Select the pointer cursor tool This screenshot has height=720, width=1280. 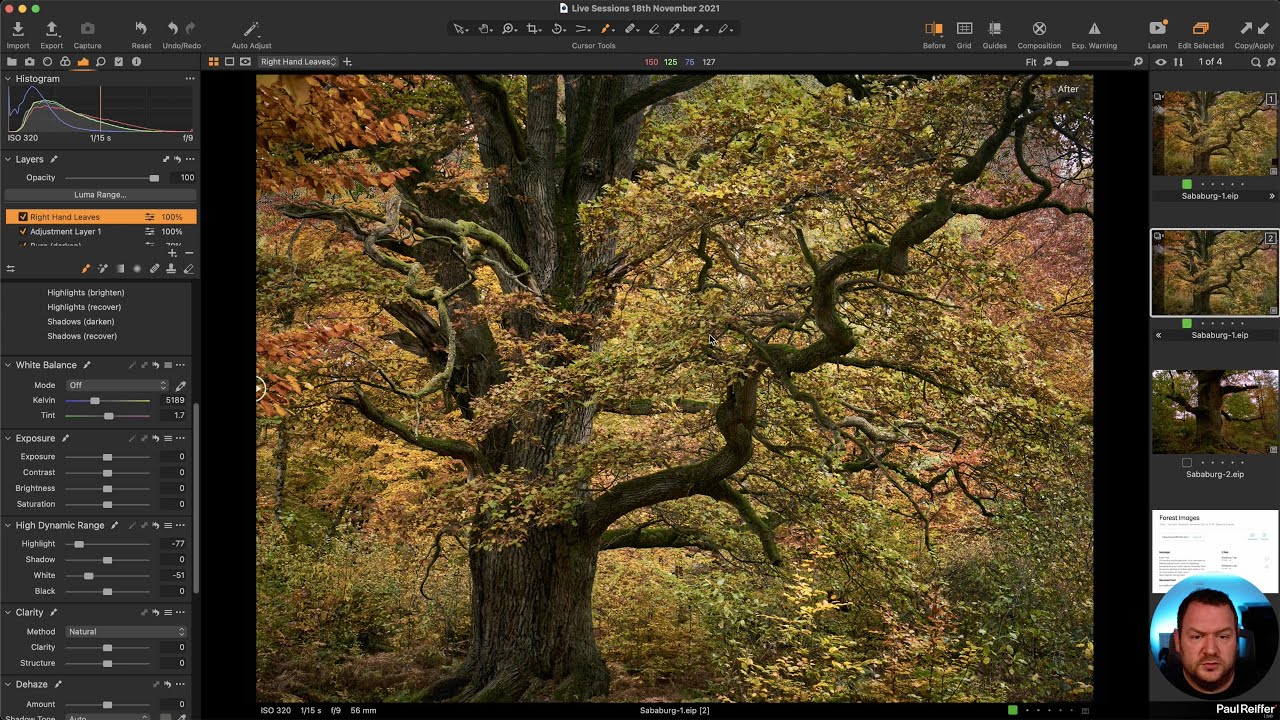[x=460, y=29]
